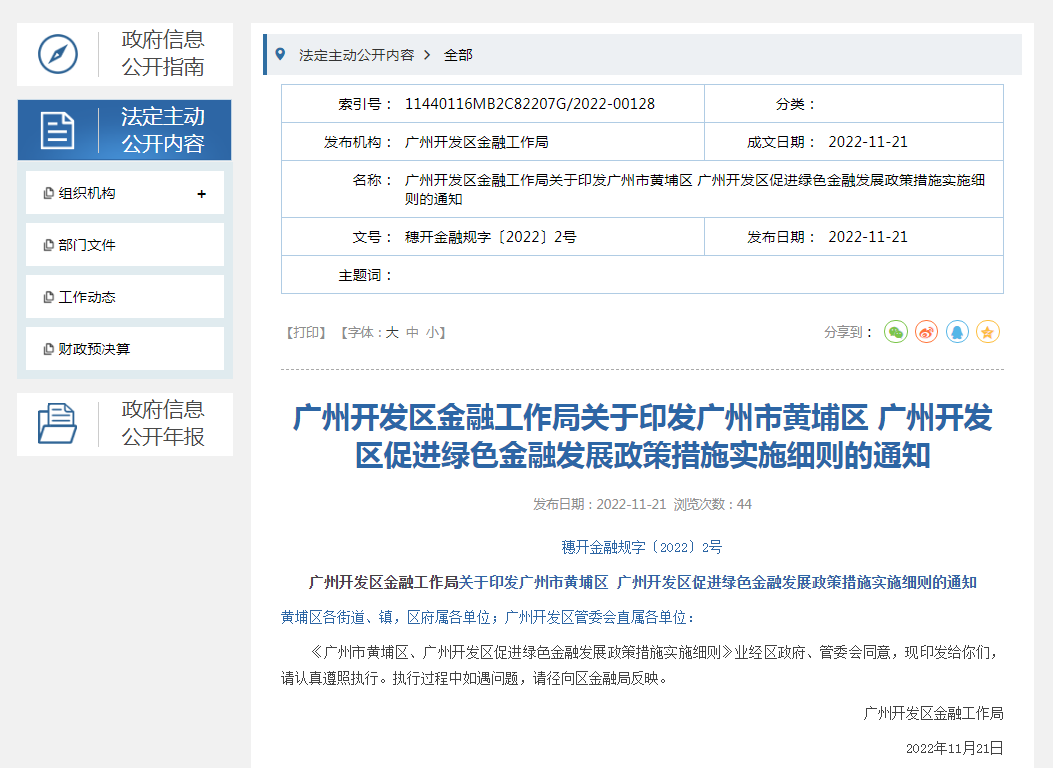This screenshot has height=768, width=1053.
Task: Open 部门文件 in the sidebar
Action: pyautogui.click(x=87, y=245)
